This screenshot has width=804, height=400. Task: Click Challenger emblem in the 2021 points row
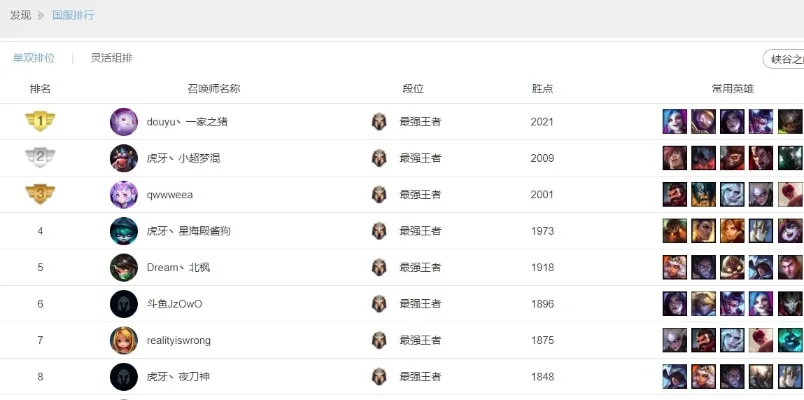pyautogui.click(x=379, y=122)
